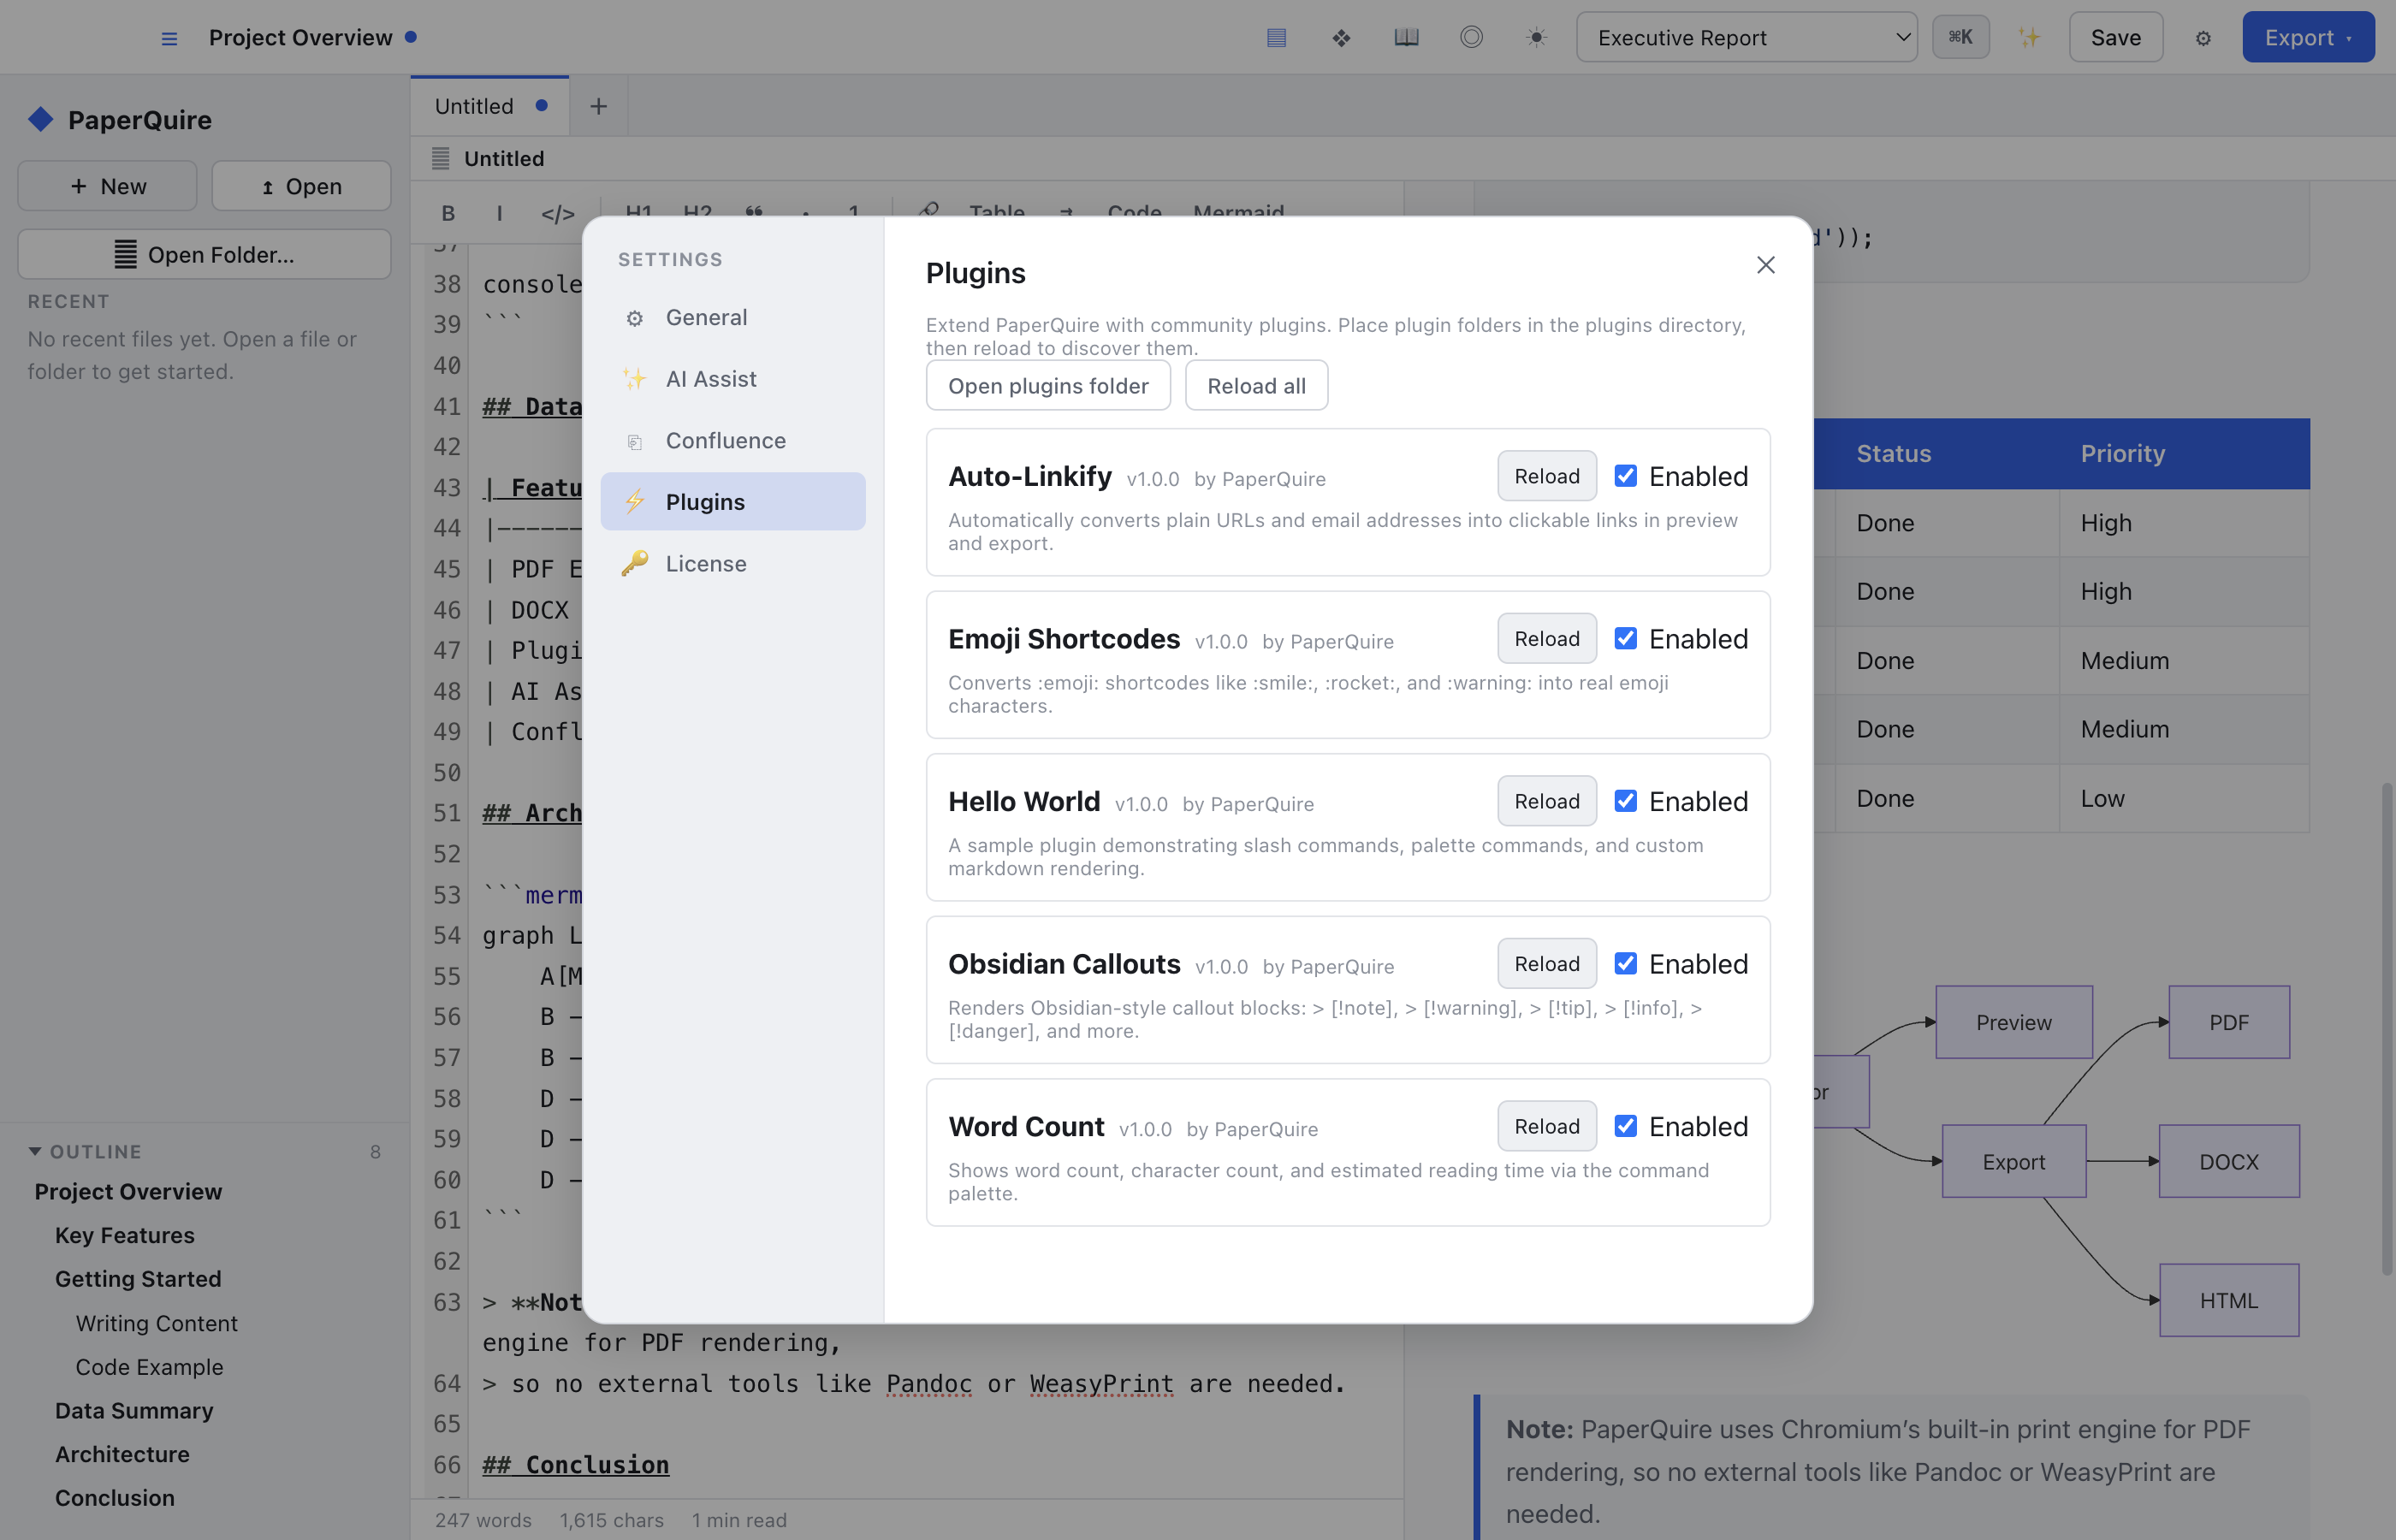Reload the Hello World plugin
The width and height of the screenshot is (2396, 1540).
pos(1546,801)
